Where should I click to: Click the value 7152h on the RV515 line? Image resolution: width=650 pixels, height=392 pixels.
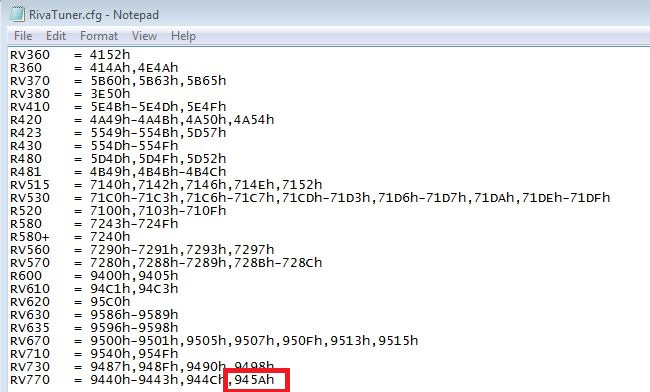[302, 185]
